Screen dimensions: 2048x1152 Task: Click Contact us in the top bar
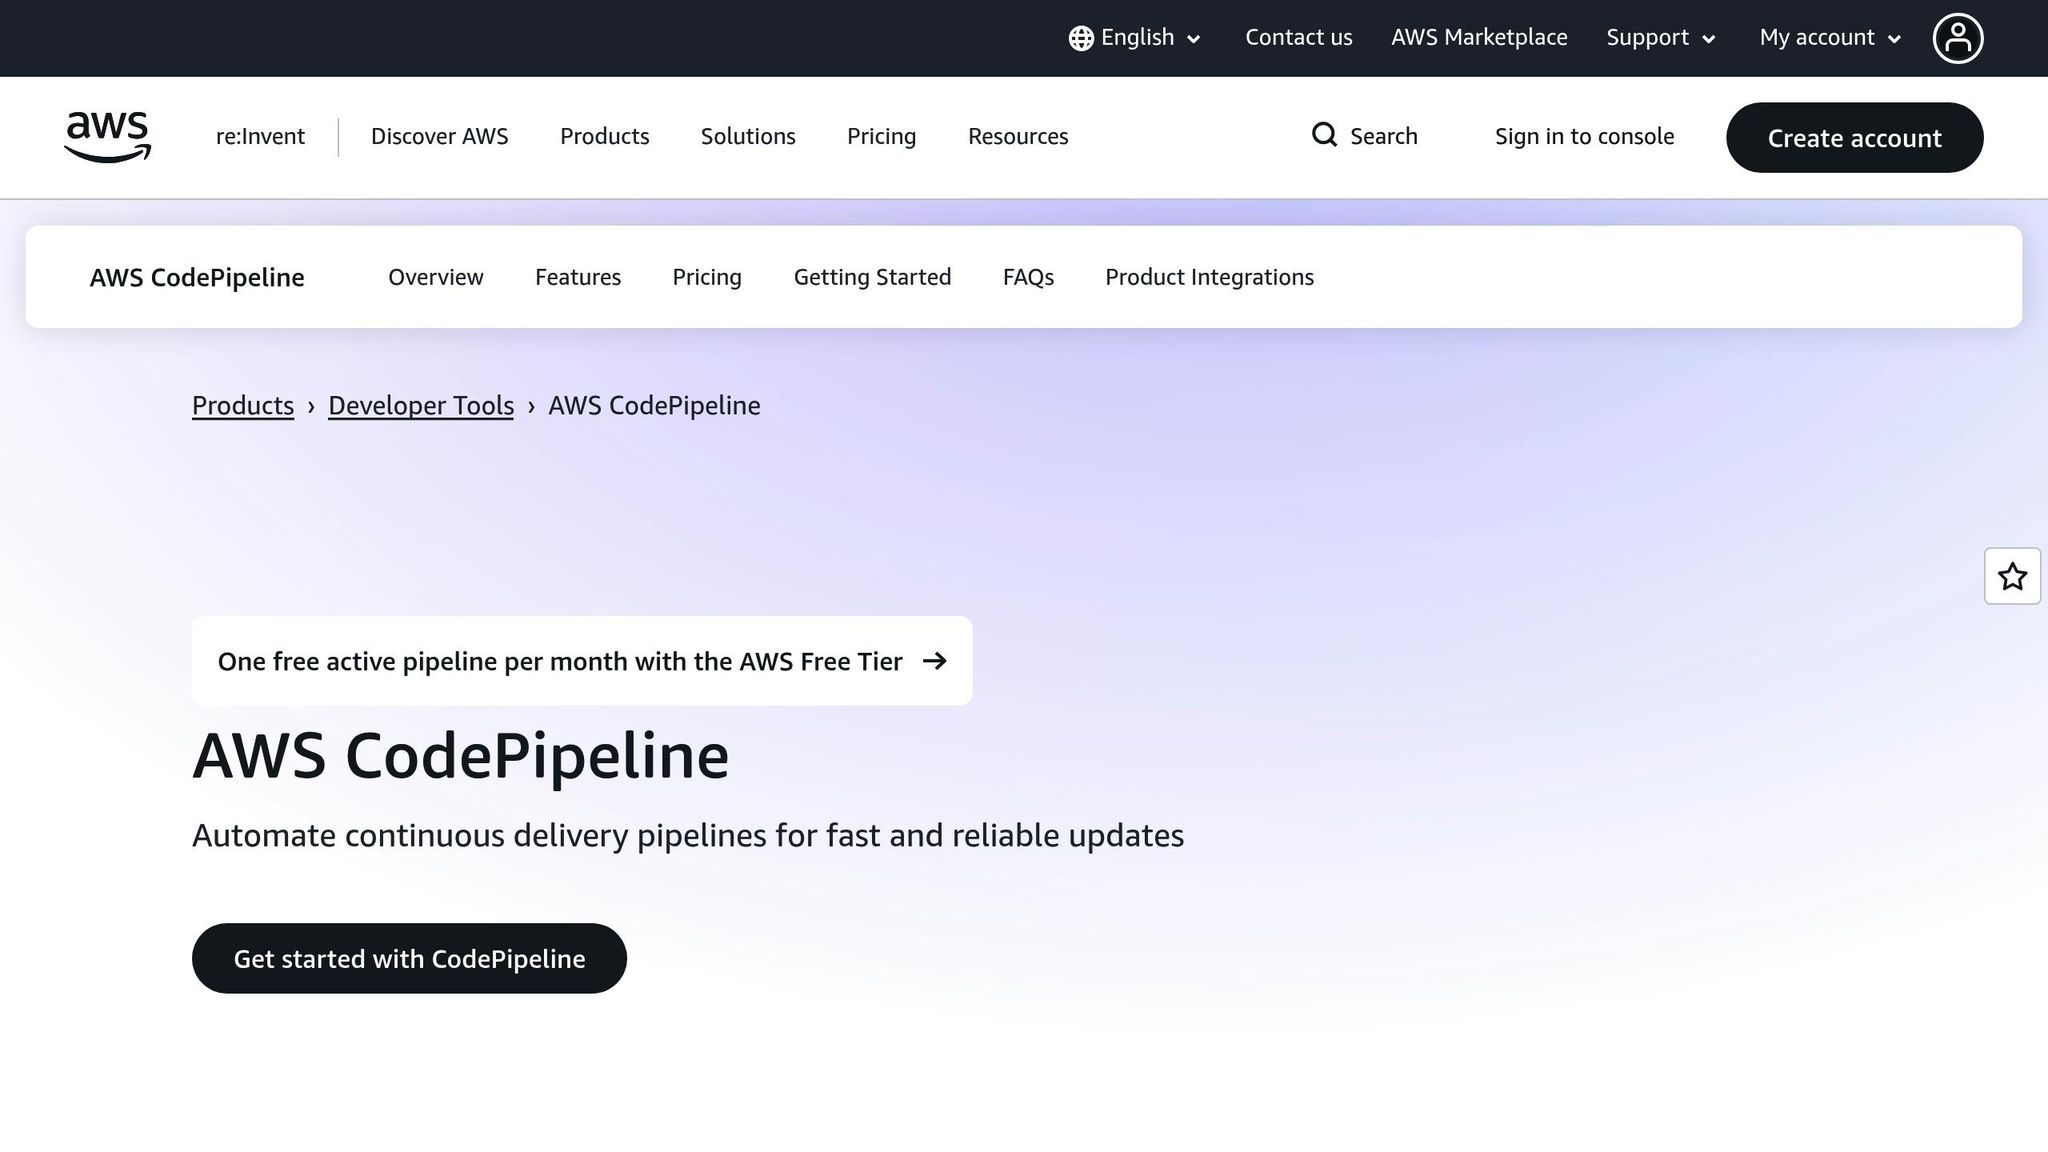1298,37
